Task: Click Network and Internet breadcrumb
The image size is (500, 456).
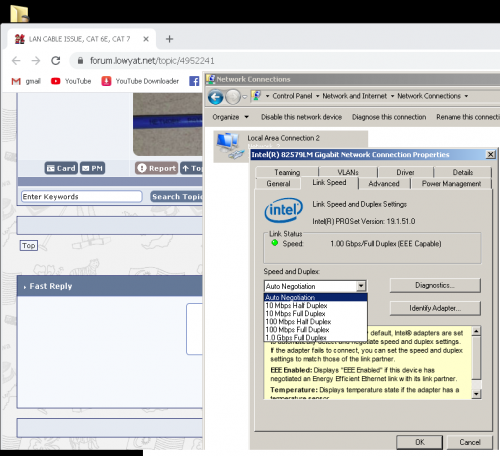Action: [355, 96]
